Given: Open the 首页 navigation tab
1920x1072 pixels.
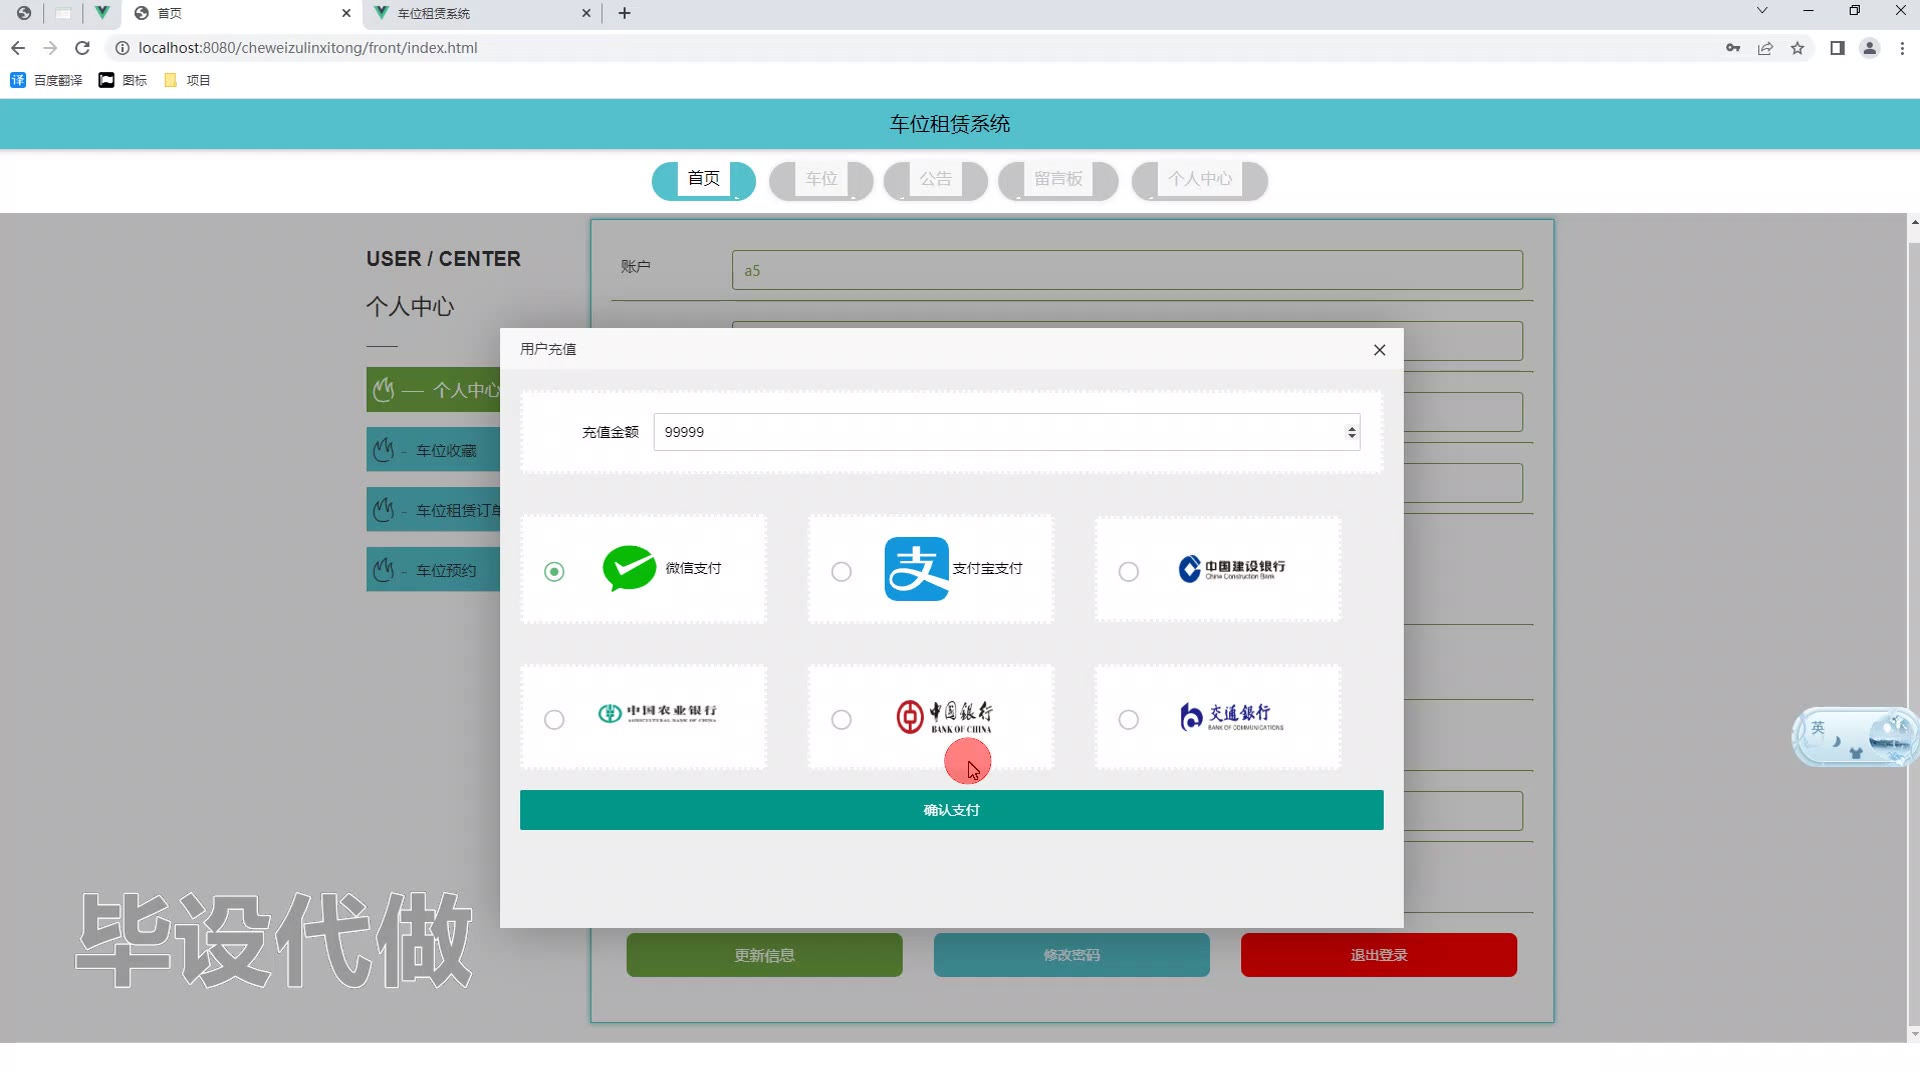Looking at the screenshot, I should 703,179.
